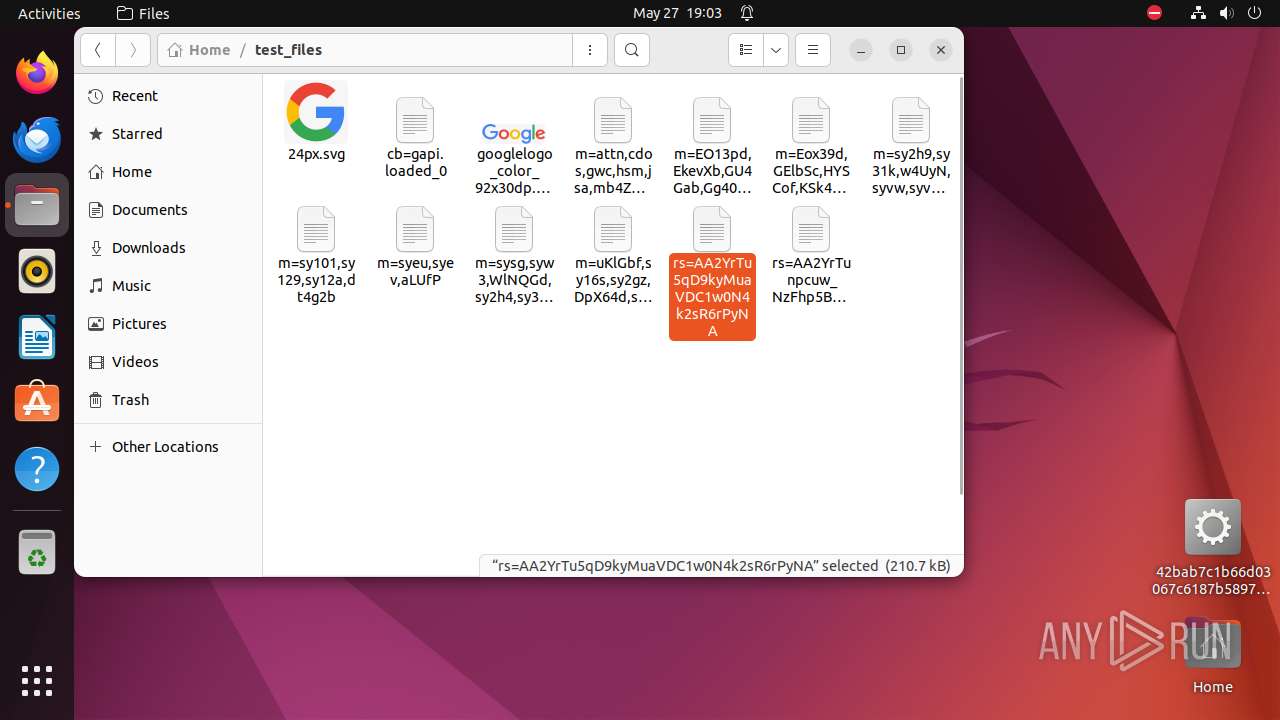
Task: Switch to list view with the view icon
Action: click(x=745, y=50)
